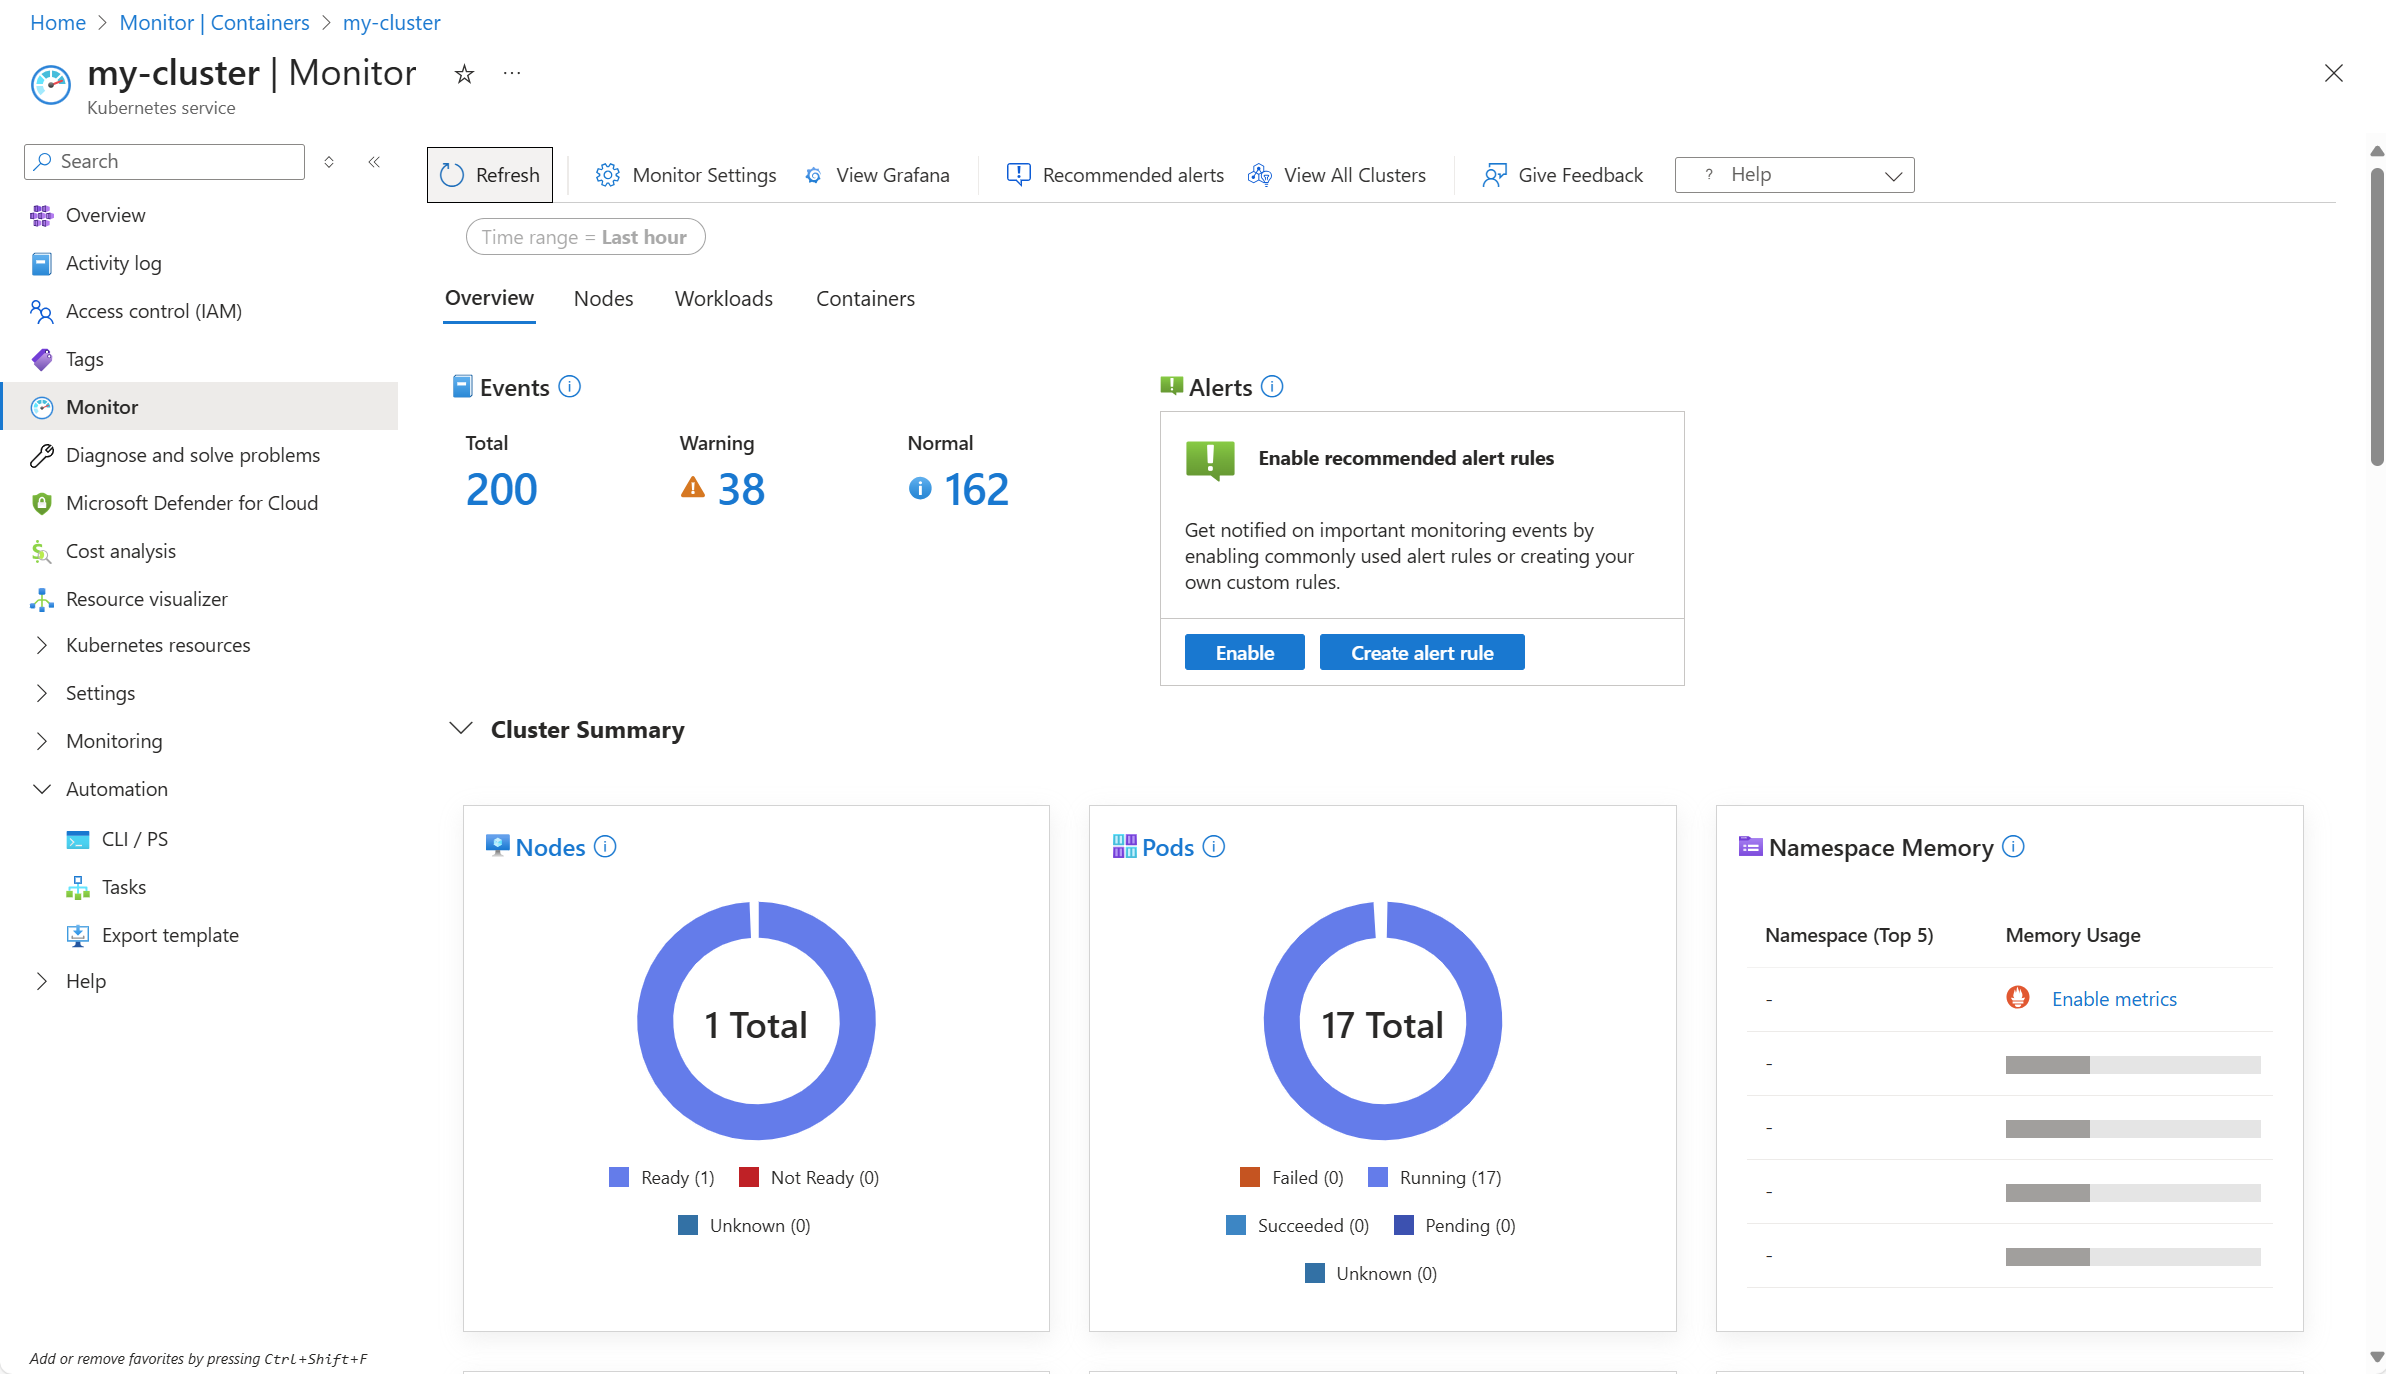
Task: Click the Refresh icon in toolbar
Action: point(452,175)
